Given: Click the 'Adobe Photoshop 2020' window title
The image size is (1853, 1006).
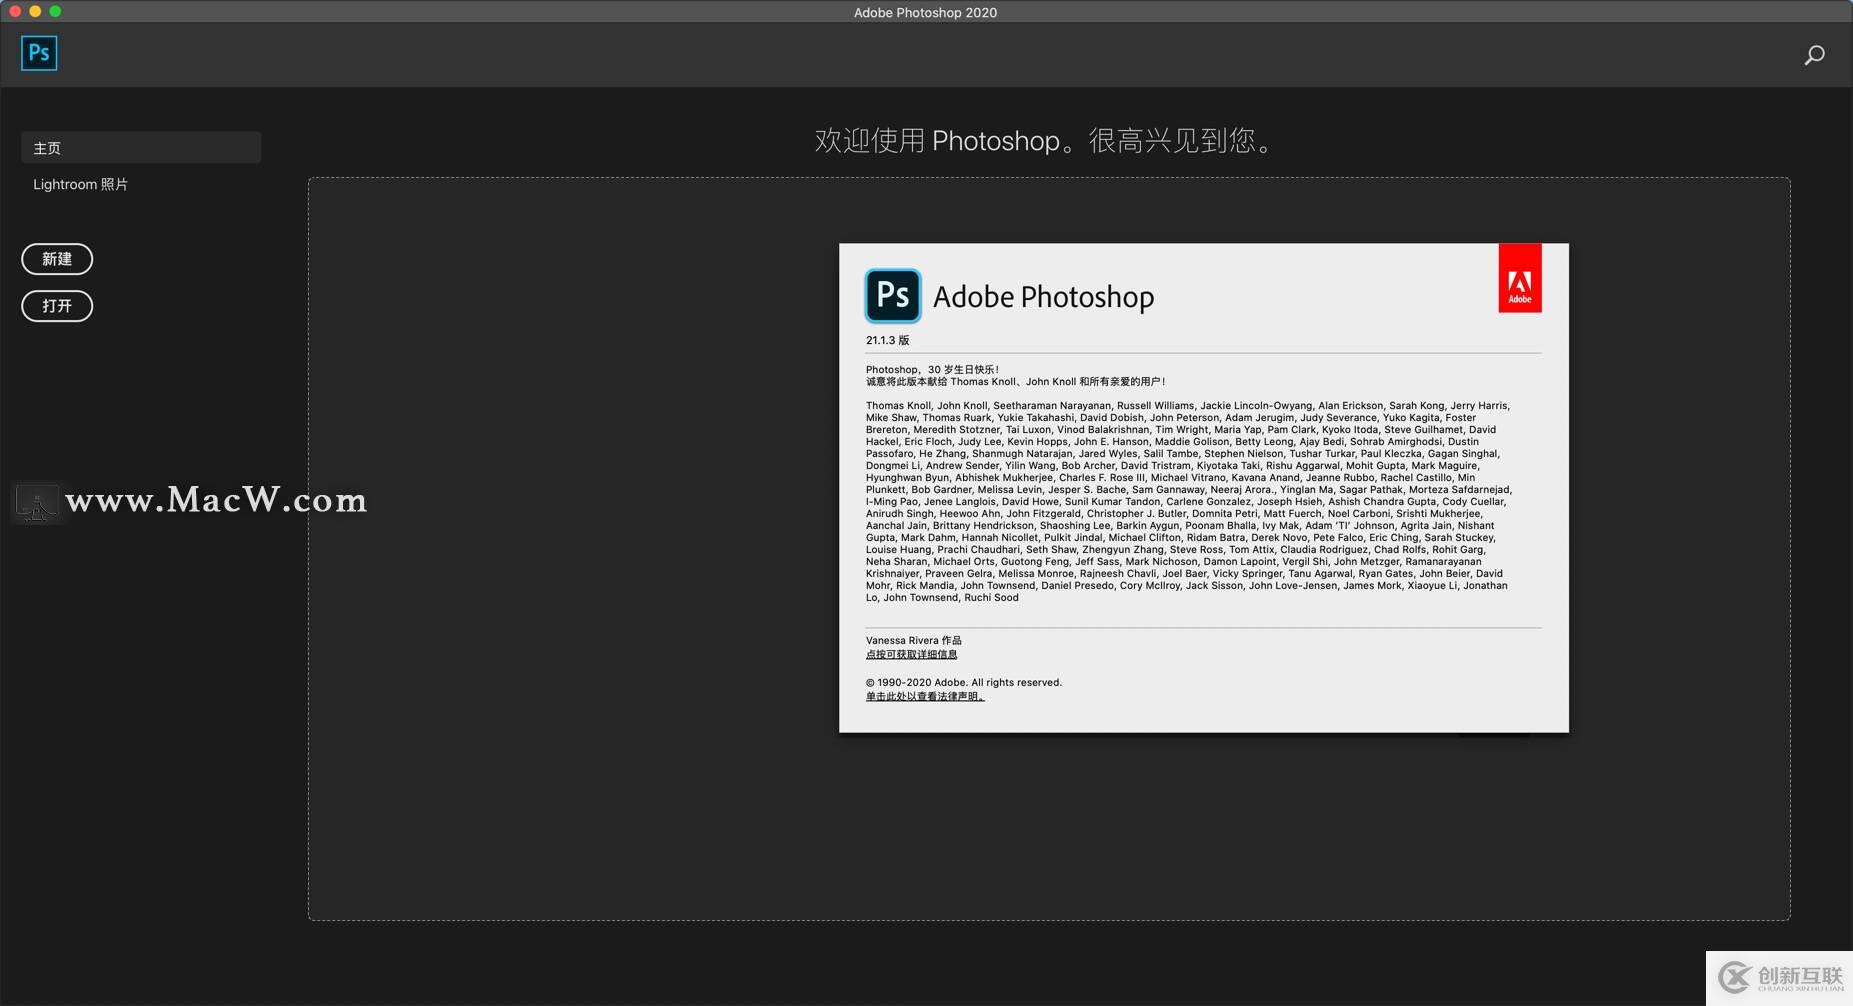Looking at the screenshot, I should coord(925,12).
